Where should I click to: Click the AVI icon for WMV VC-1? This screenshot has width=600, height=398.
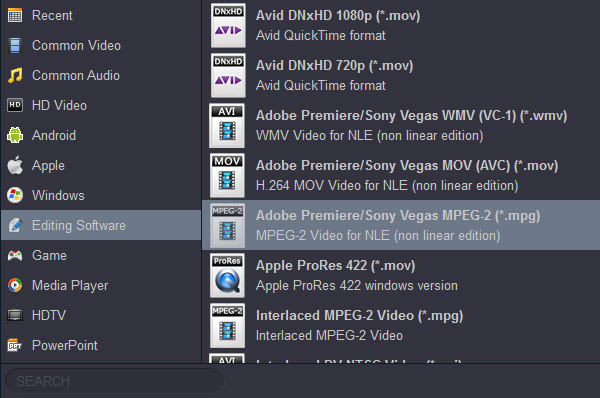tap(227, 126)
